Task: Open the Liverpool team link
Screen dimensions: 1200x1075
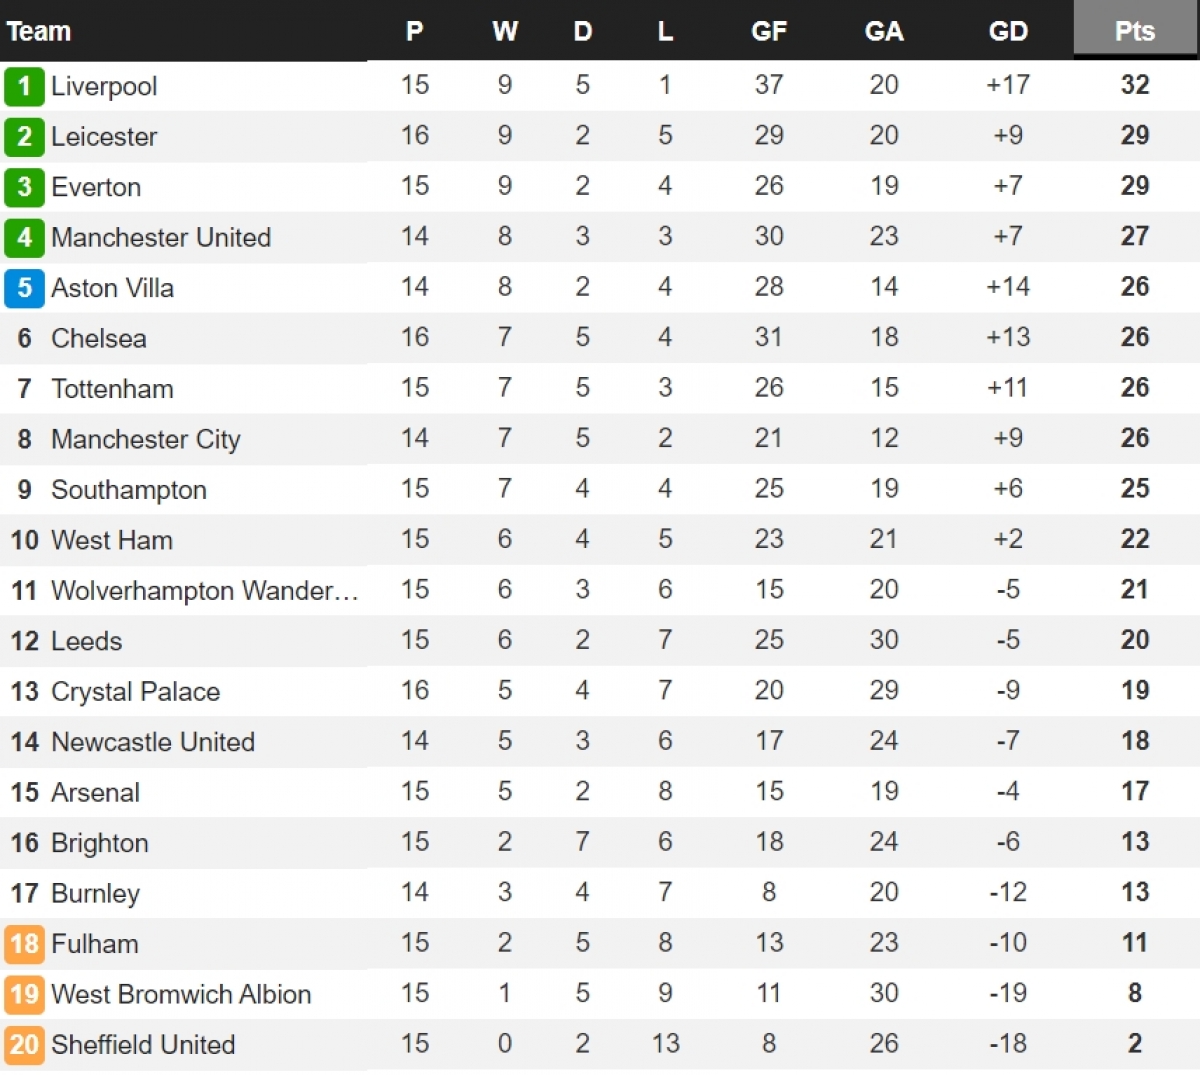Action: point(104,86)
